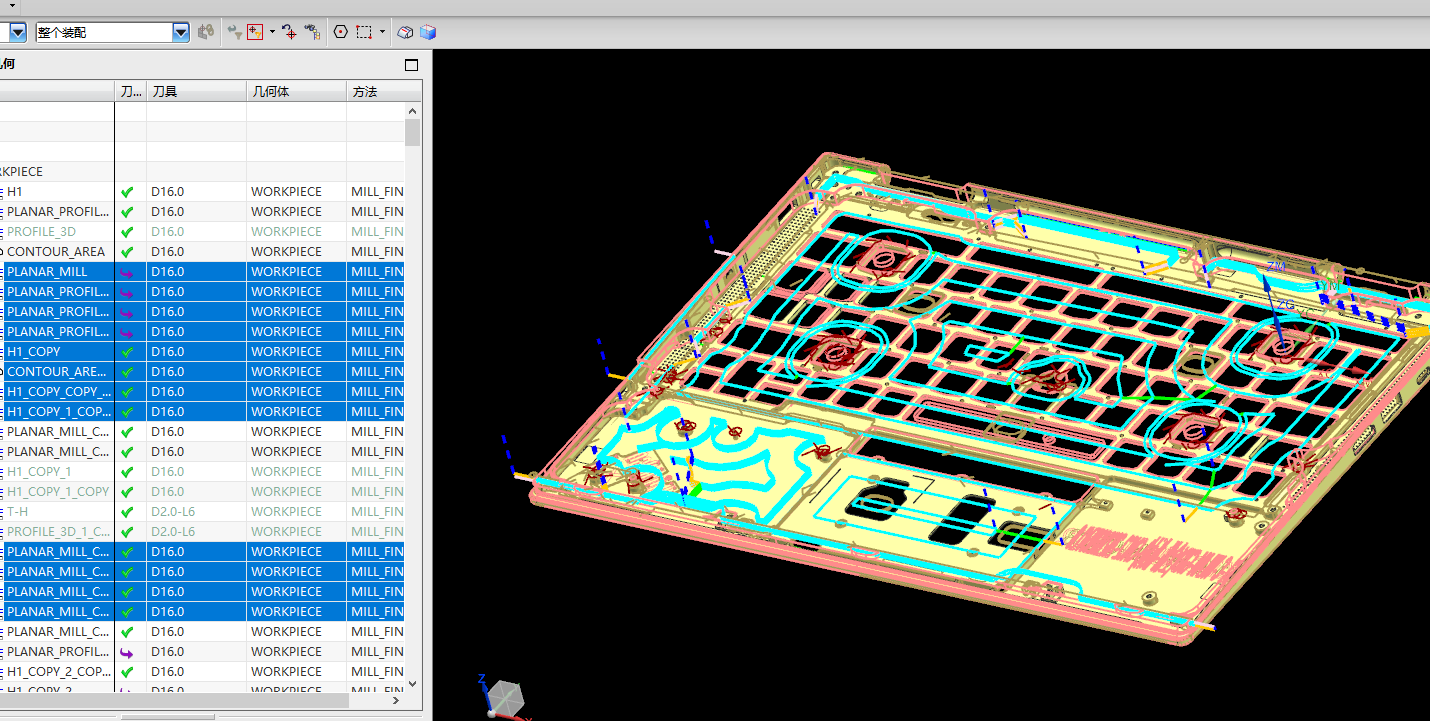Screen dimensions: 1430x721
Task: Click the checkmark in the H1_COPY_2_COP... row
Action: [127, 671]
